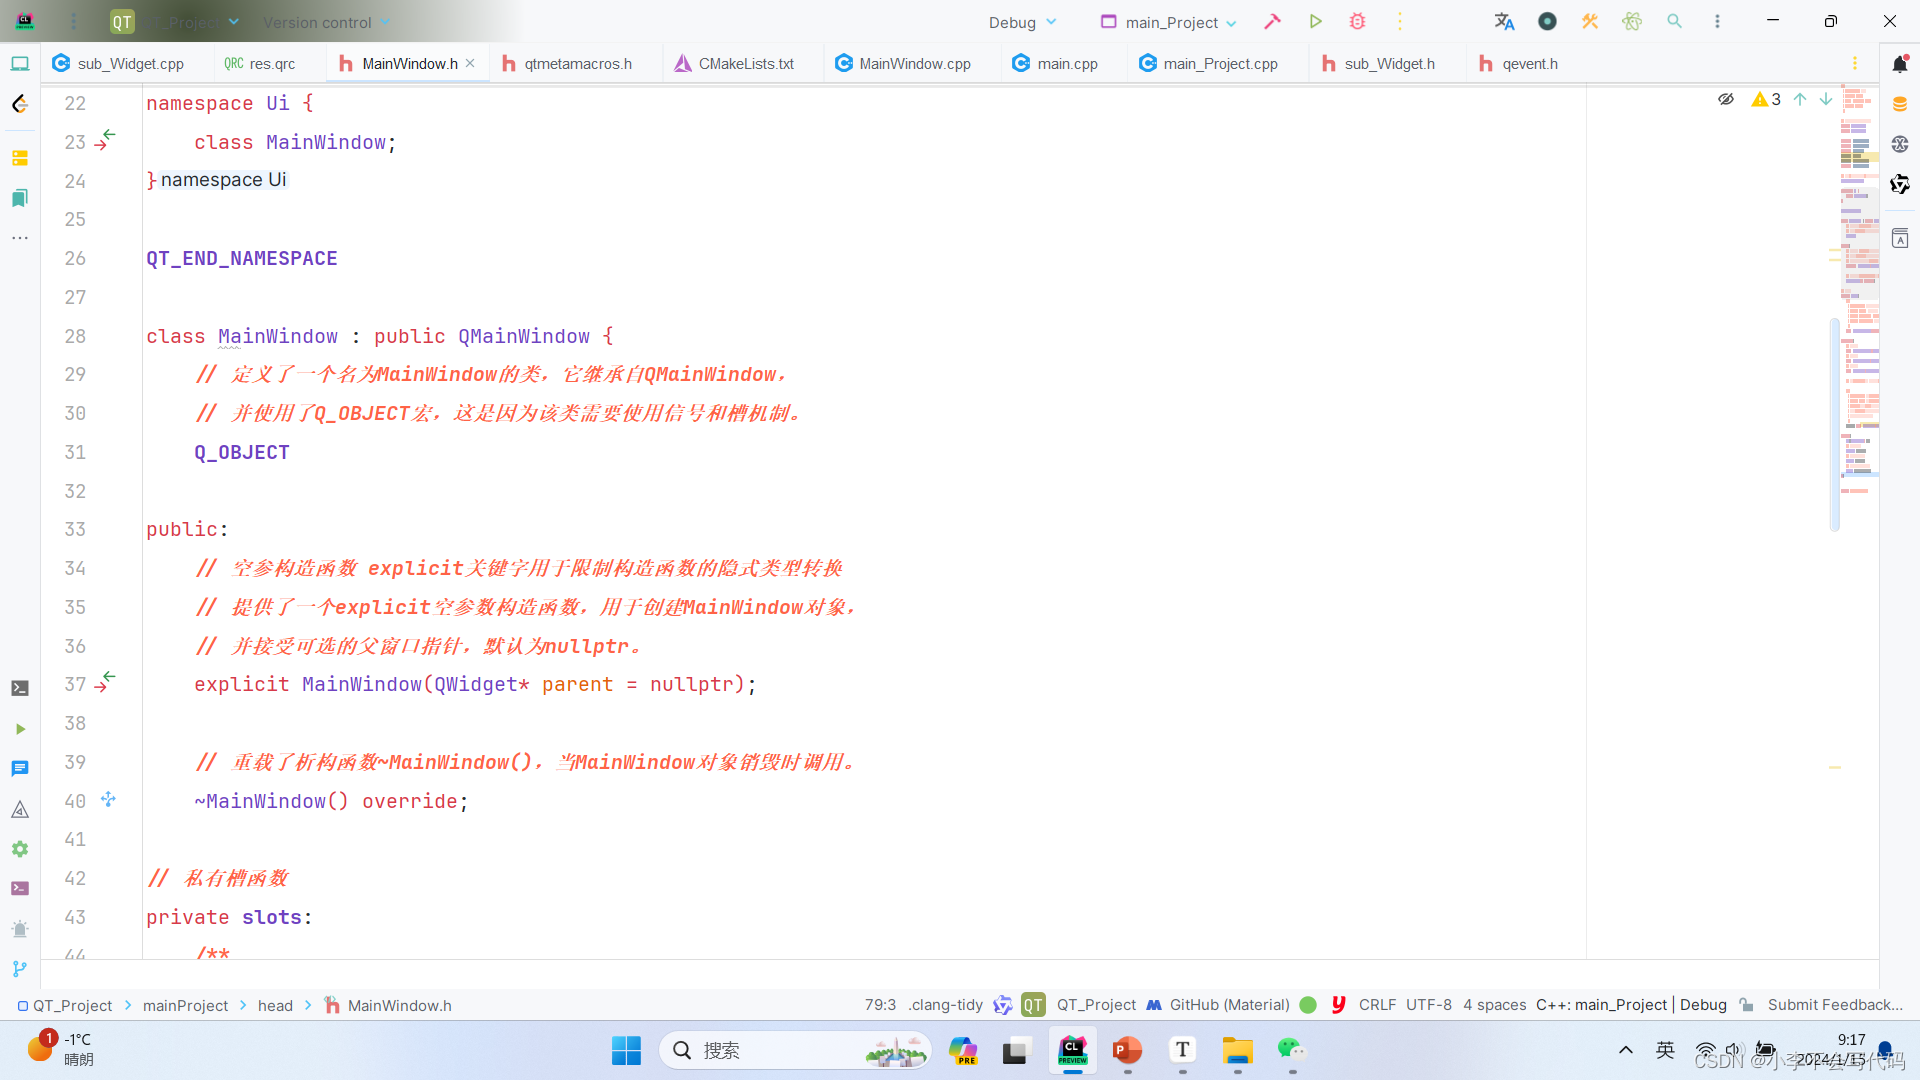Click the taskbar search box

pos(796,1050)
